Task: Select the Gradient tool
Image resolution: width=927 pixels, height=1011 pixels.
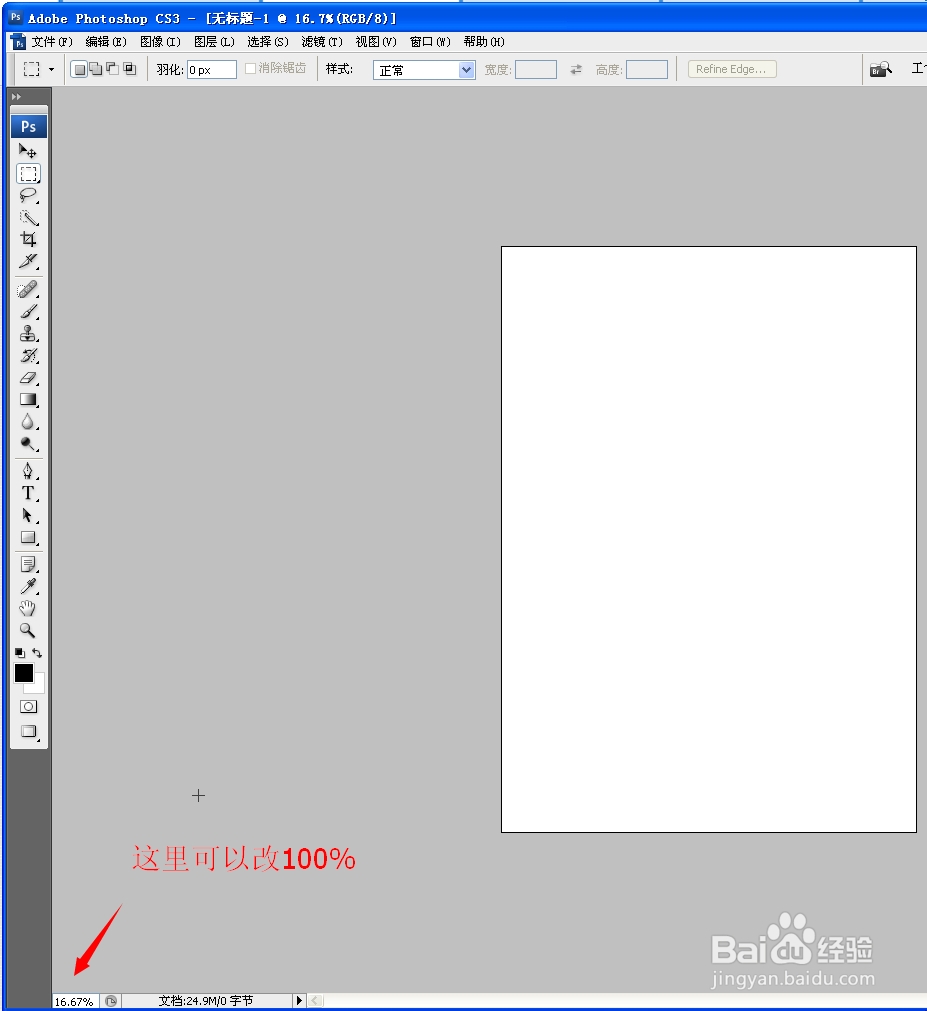Action: pyautogui.click(x=28, y=400)
